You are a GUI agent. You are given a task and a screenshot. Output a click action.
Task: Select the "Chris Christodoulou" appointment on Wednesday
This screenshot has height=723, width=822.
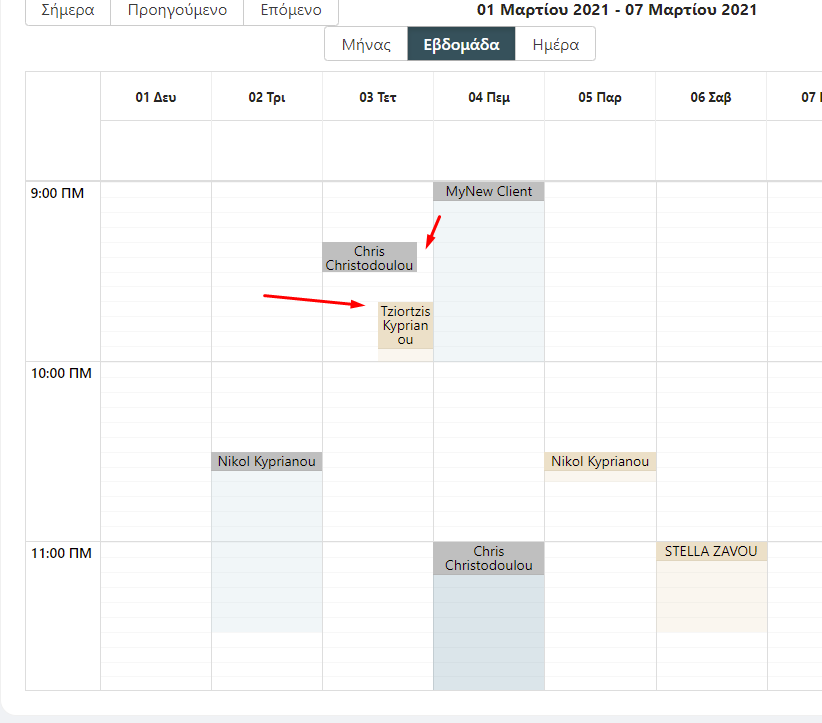click(369, 258)
